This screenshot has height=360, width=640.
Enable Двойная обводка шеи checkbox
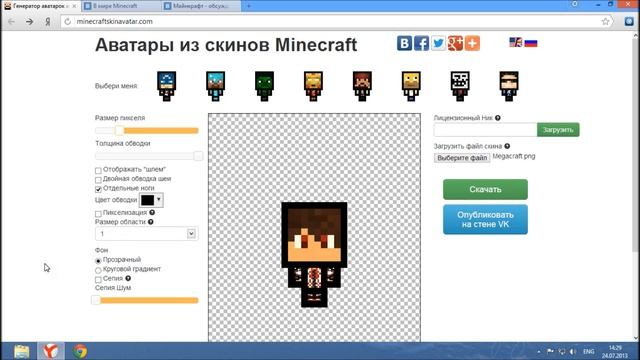pos(98,180)
